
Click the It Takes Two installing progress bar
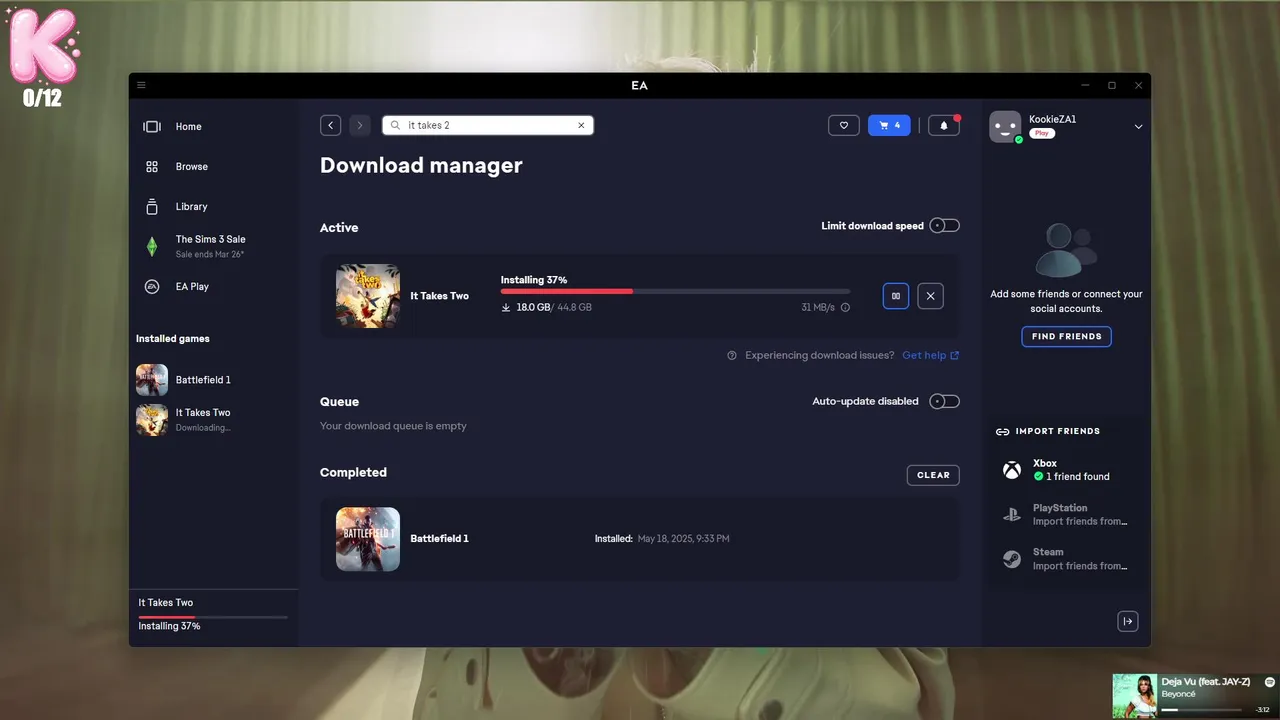pyautogui.click(x=675, y=291)
